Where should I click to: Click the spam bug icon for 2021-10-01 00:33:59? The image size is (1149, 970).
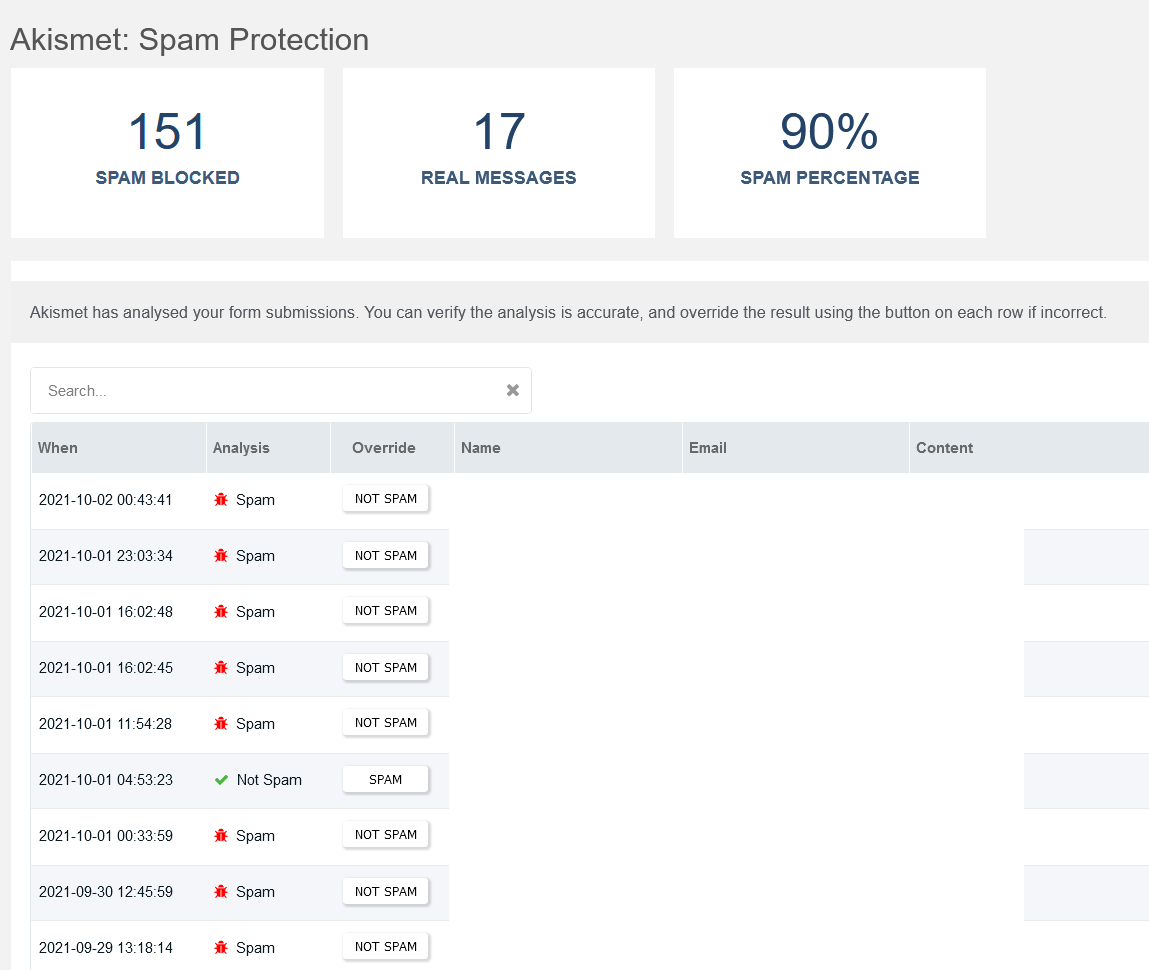221,836
